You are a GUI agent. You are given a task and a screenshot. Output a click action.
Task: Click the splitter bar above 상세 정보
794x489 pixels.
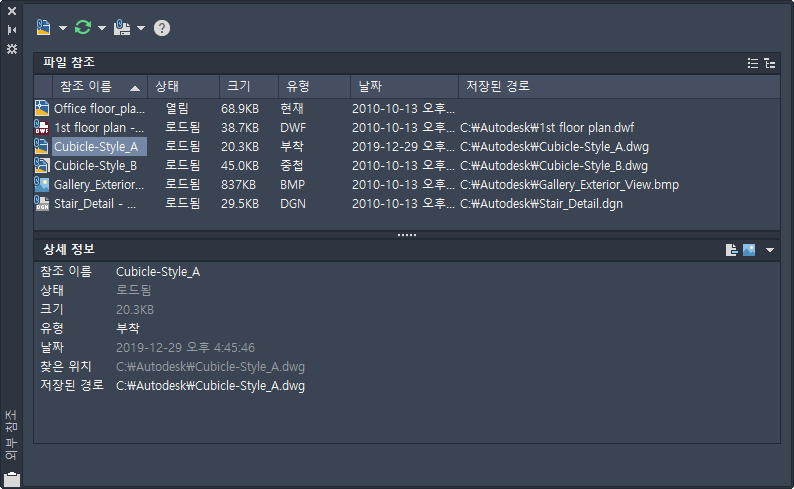pos(406,235)
